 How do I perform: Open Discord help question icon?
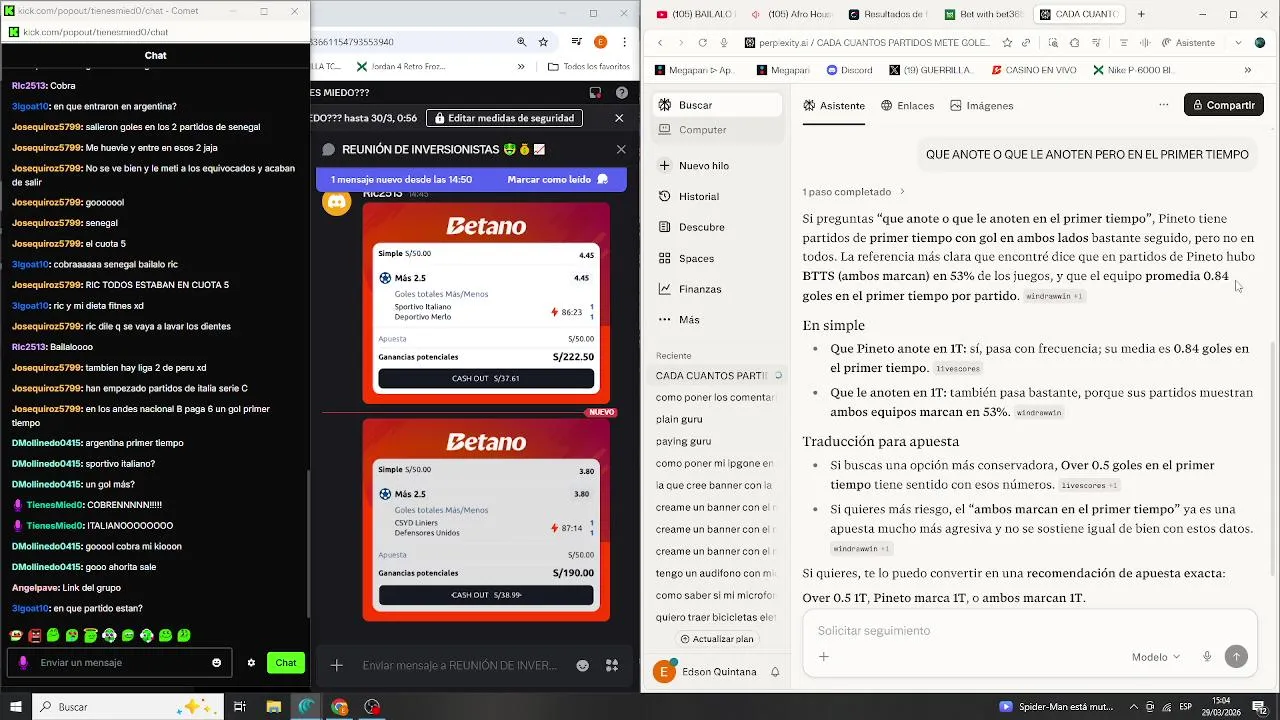[621, 93]
